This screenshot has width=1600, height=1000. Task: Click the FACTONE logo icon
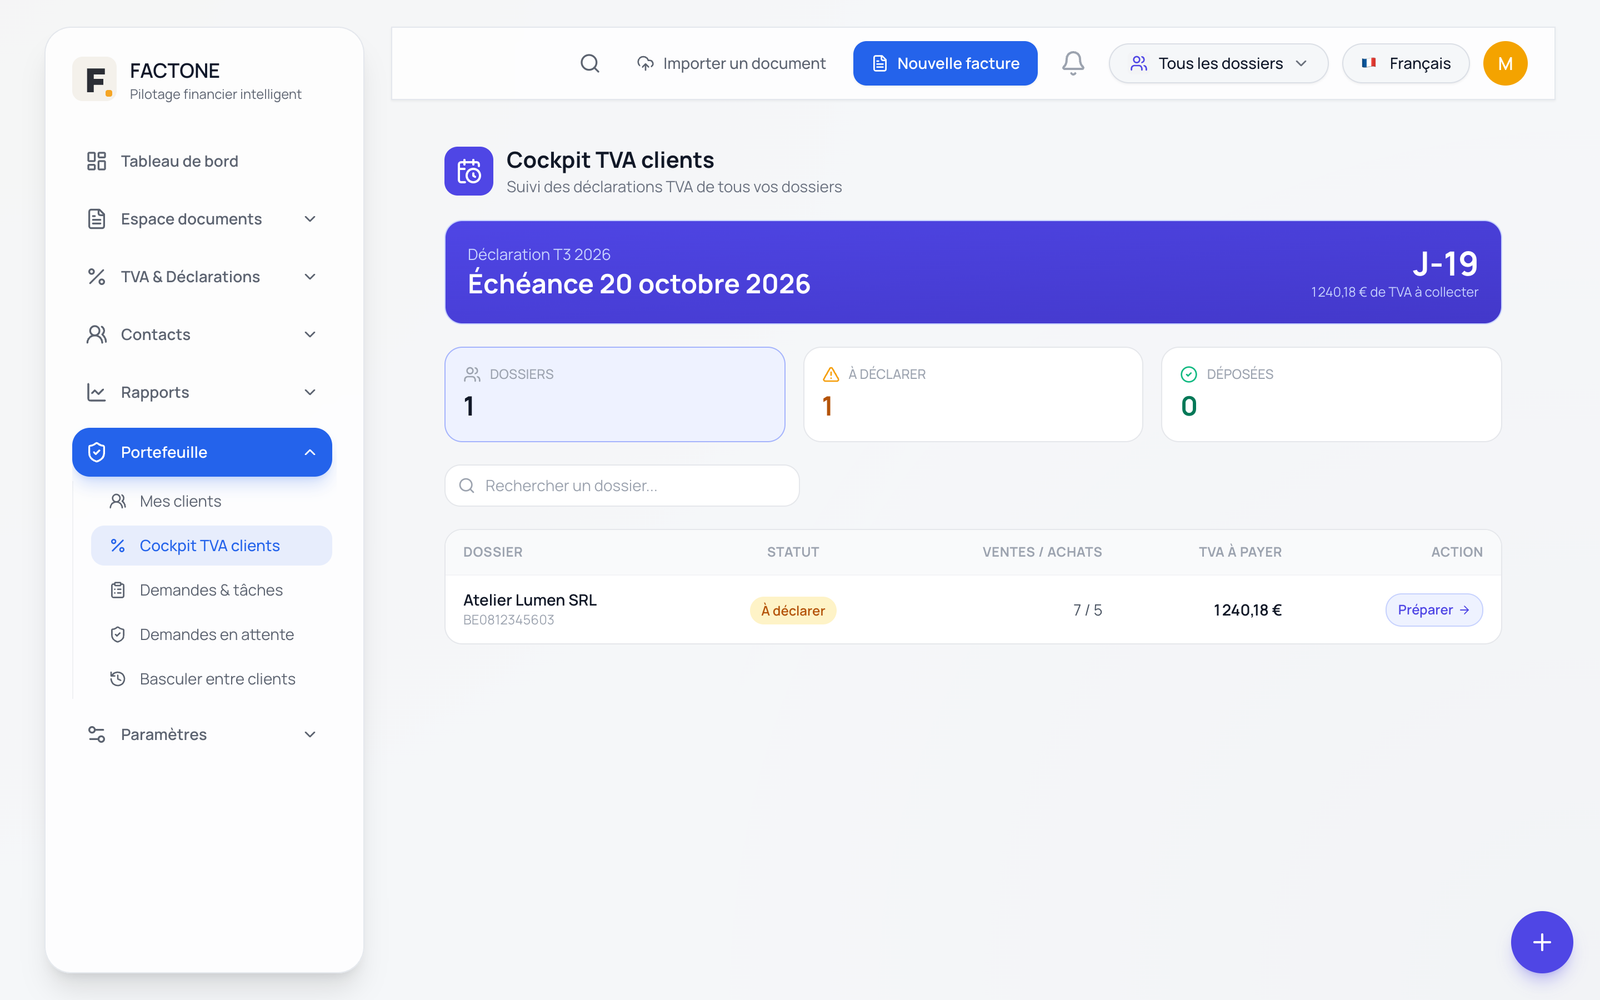(94, 79)
